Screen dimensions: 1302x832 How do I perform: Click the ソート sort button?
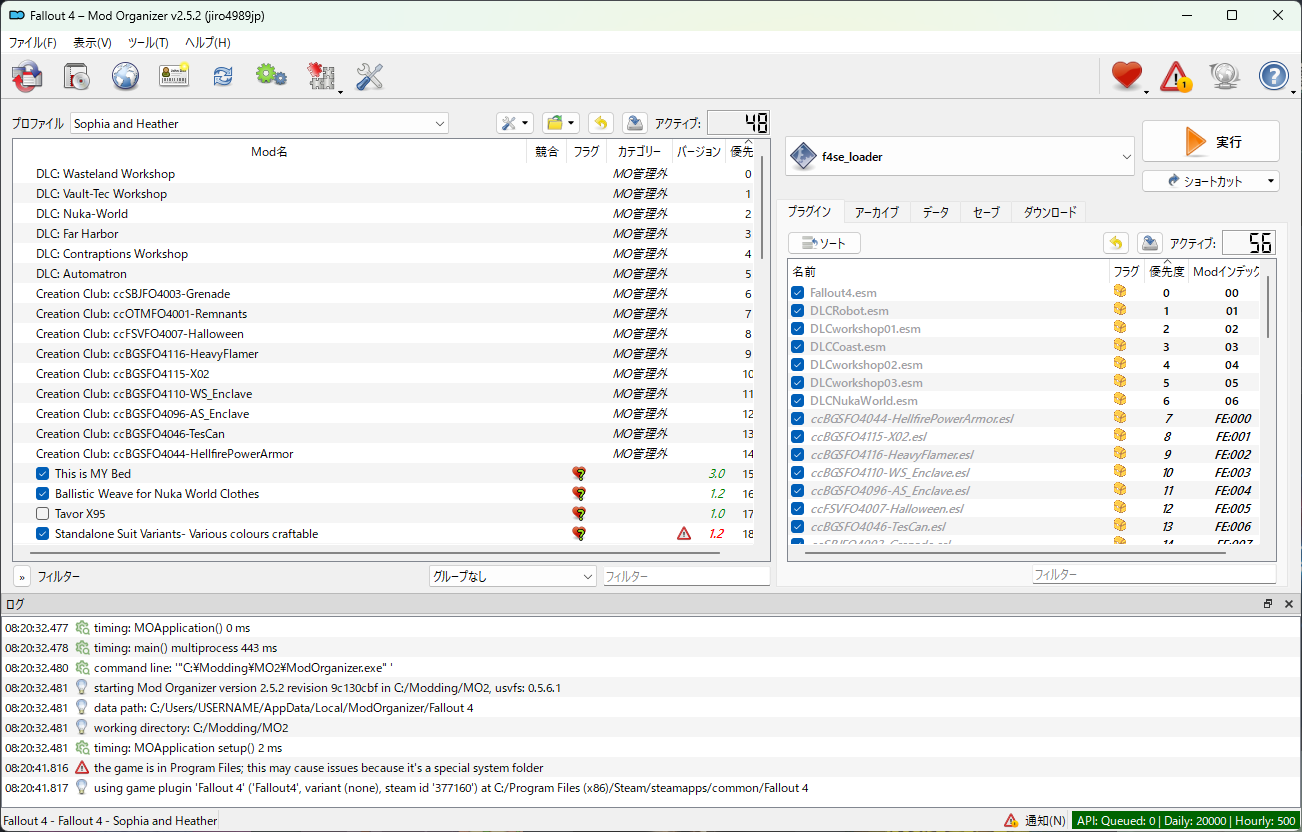pyautogui.click(x=824, y=243)
